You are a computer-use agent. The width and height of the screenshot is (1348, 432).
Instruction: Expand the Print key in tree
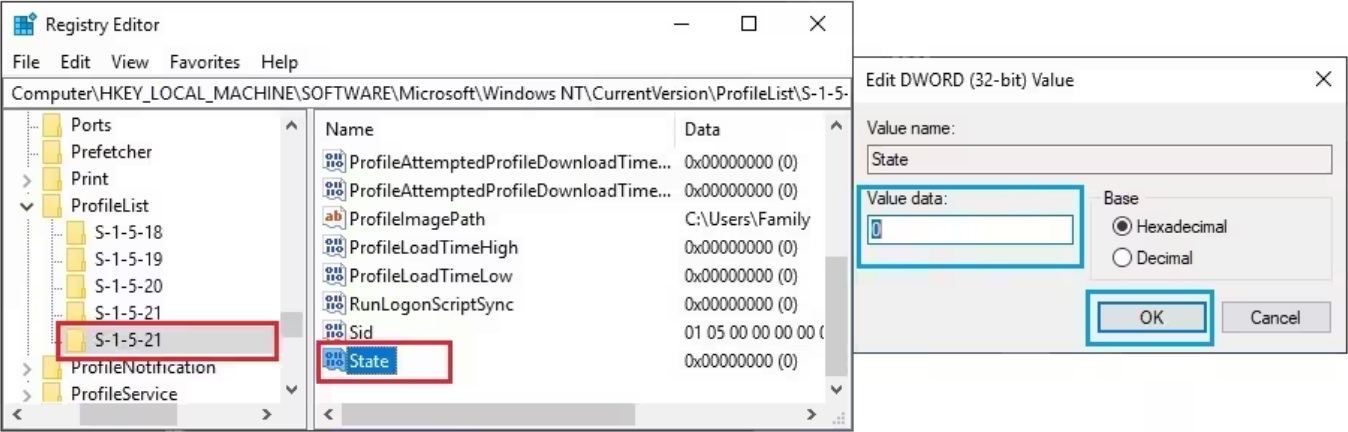point(26,179)
